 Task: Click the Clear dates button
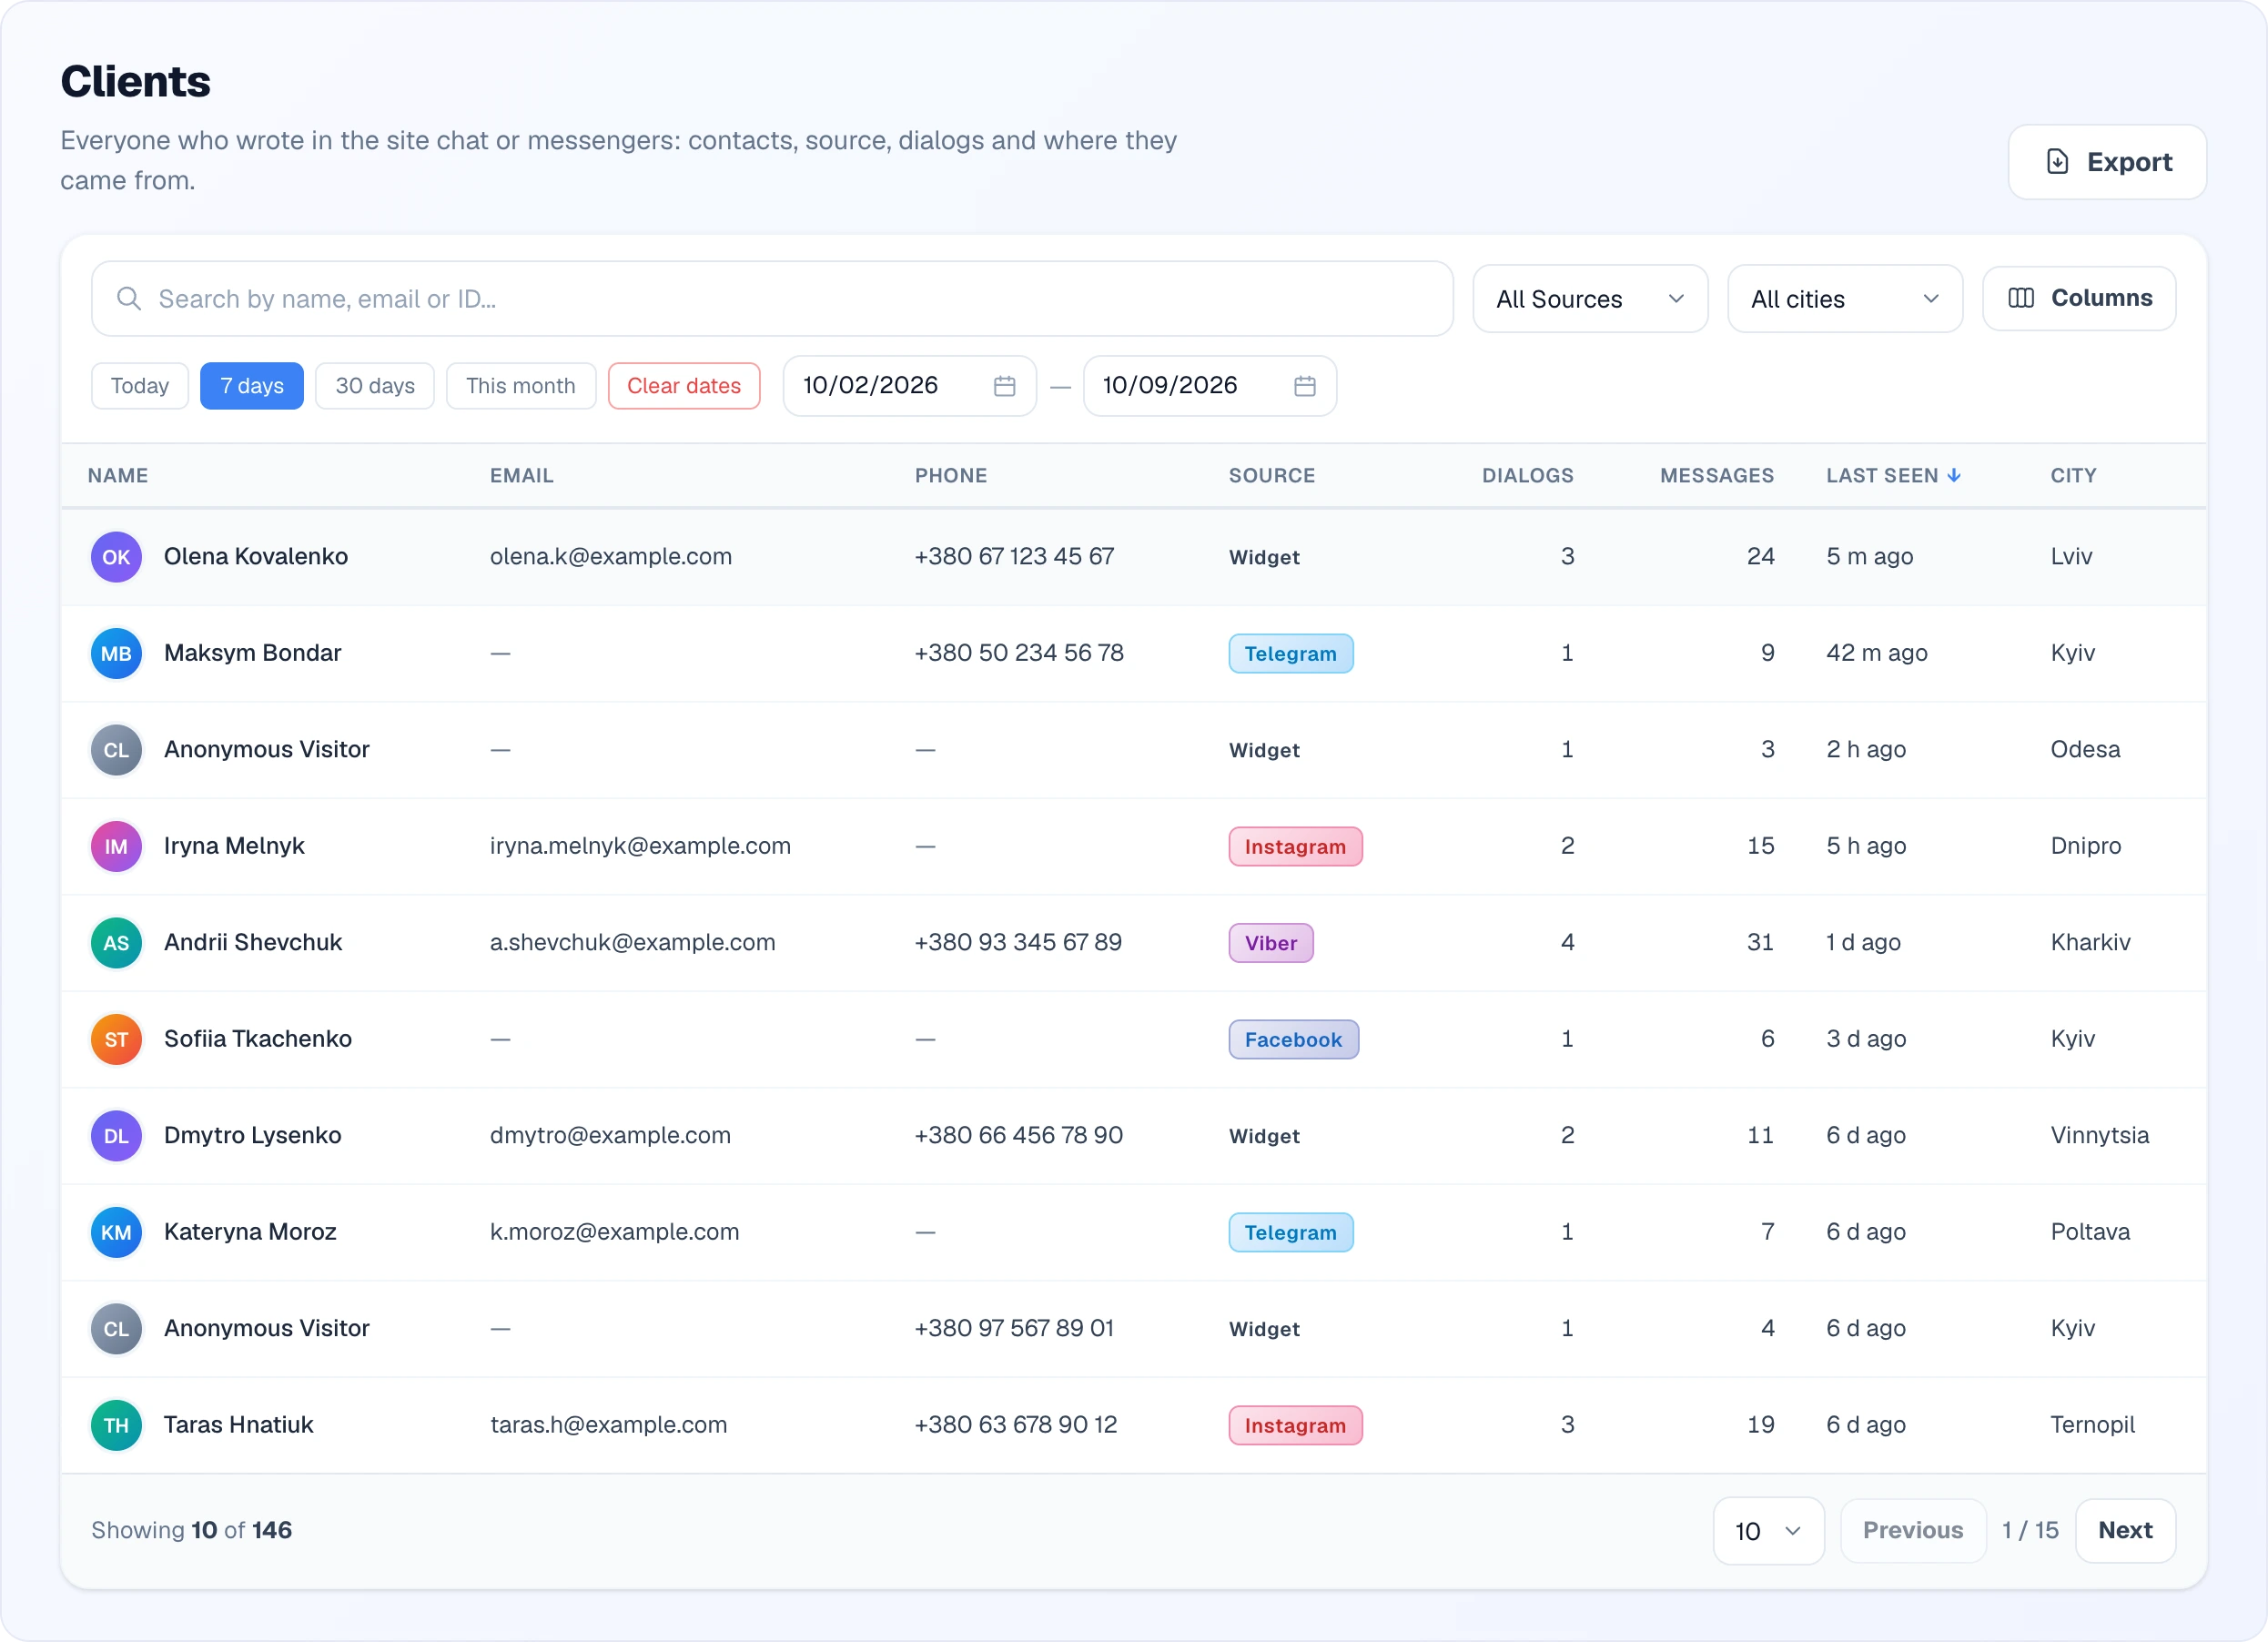[x=684, y=386]
